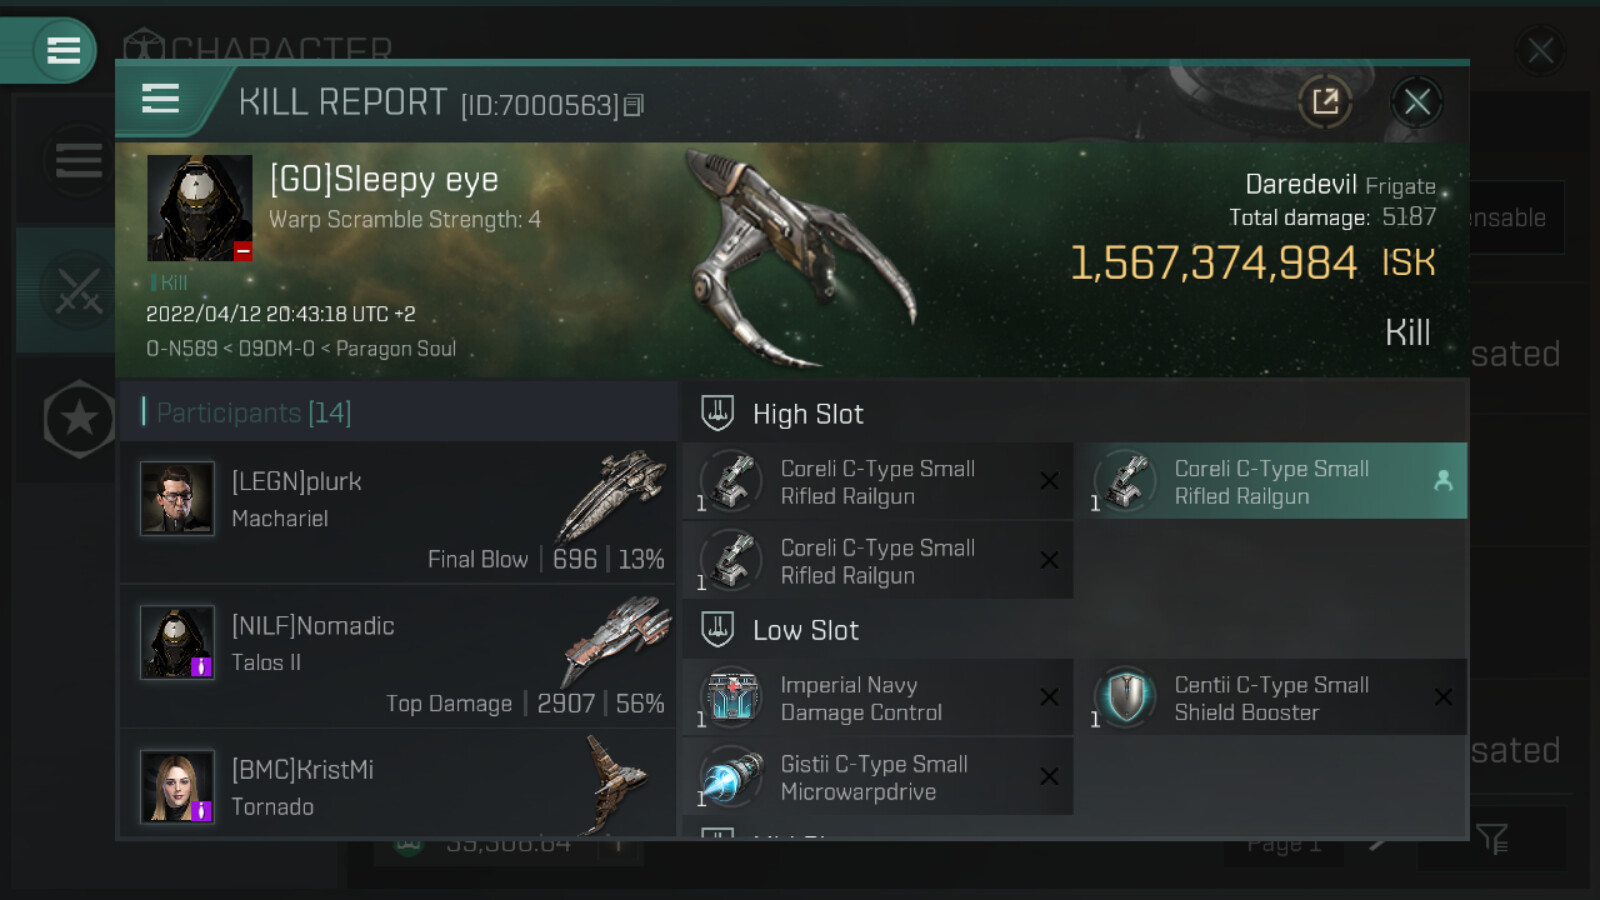Viewport: 1600px width, 900px height.
Task: Open the main green menu button
Action: pyautogui.click(x=62, y=50)
